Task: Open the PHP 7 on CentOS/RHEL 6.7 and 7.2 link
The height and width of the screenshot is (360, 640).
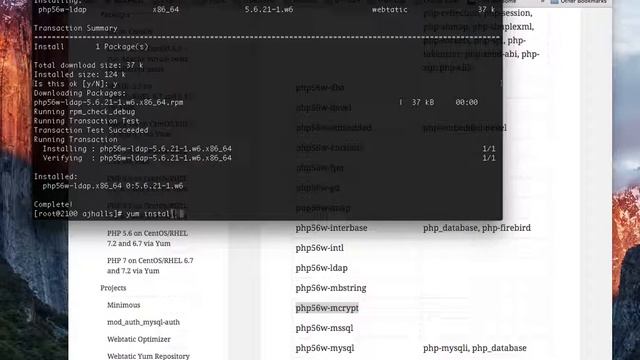Action: click(x=150, y=266)
